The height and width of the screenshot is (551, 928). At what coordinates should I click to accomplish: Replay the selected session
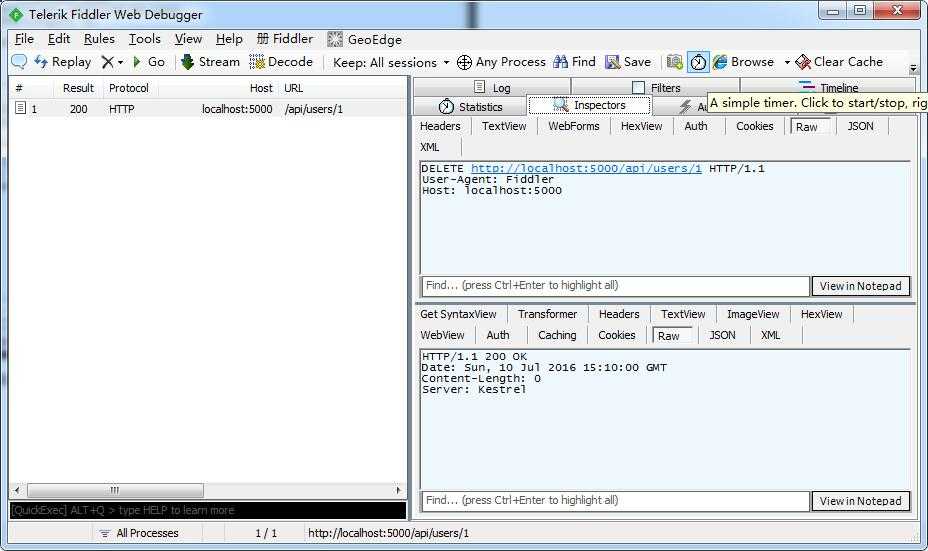pyautogui.click(x=63, y=62)
